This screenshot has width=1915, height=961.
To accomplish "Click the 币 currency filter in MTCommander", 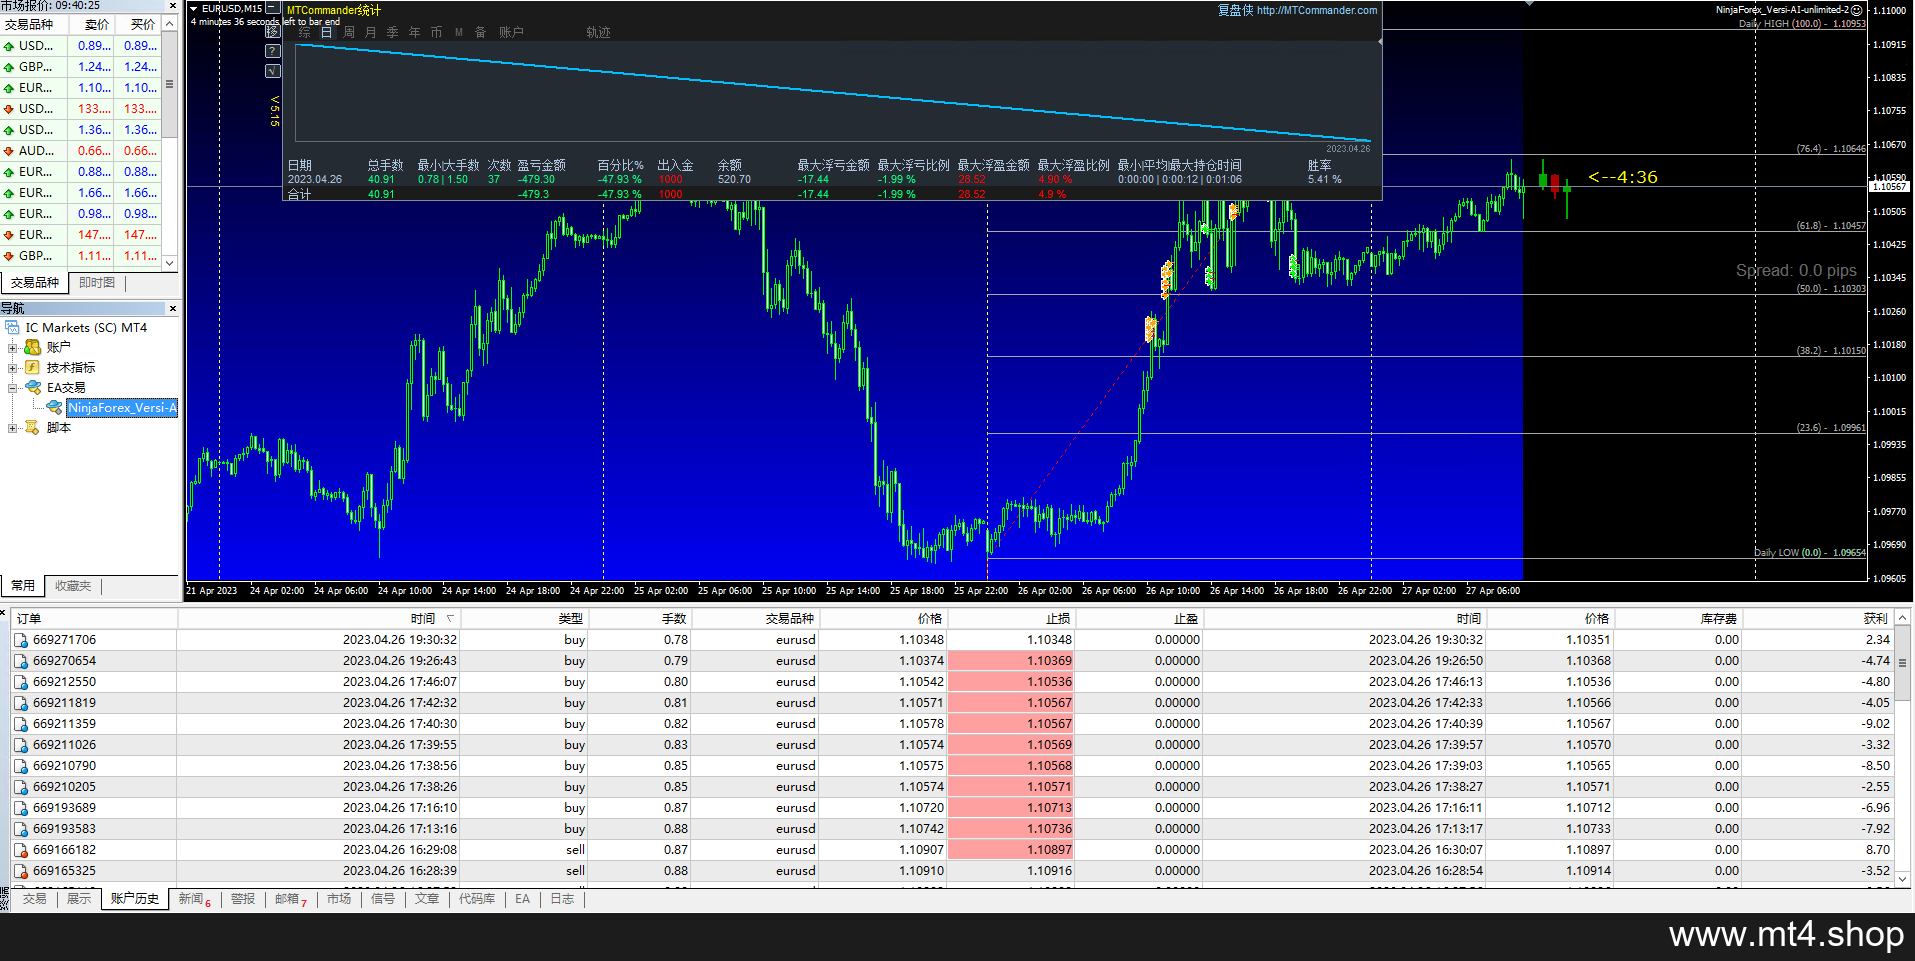I will point(436,32).
